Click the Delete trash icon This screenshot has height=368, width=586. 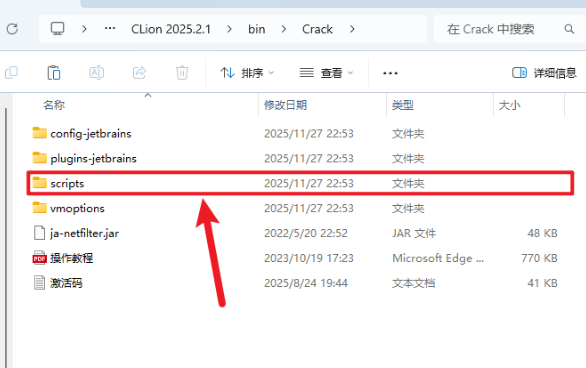pyautogui.click(x=182, y=72)
